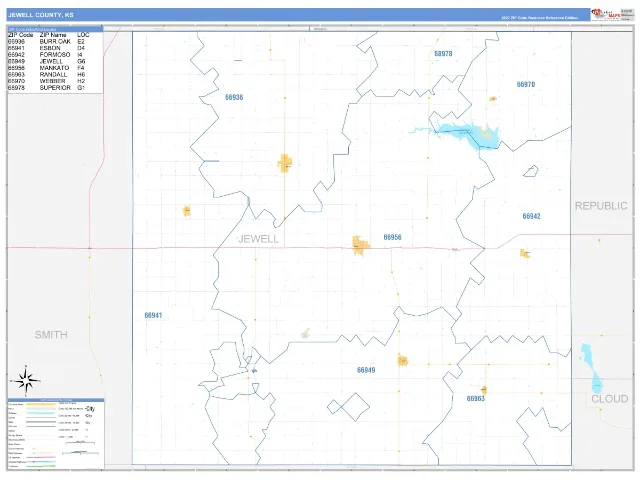Click the SMITH county label
640x480 pixels.
51,335
